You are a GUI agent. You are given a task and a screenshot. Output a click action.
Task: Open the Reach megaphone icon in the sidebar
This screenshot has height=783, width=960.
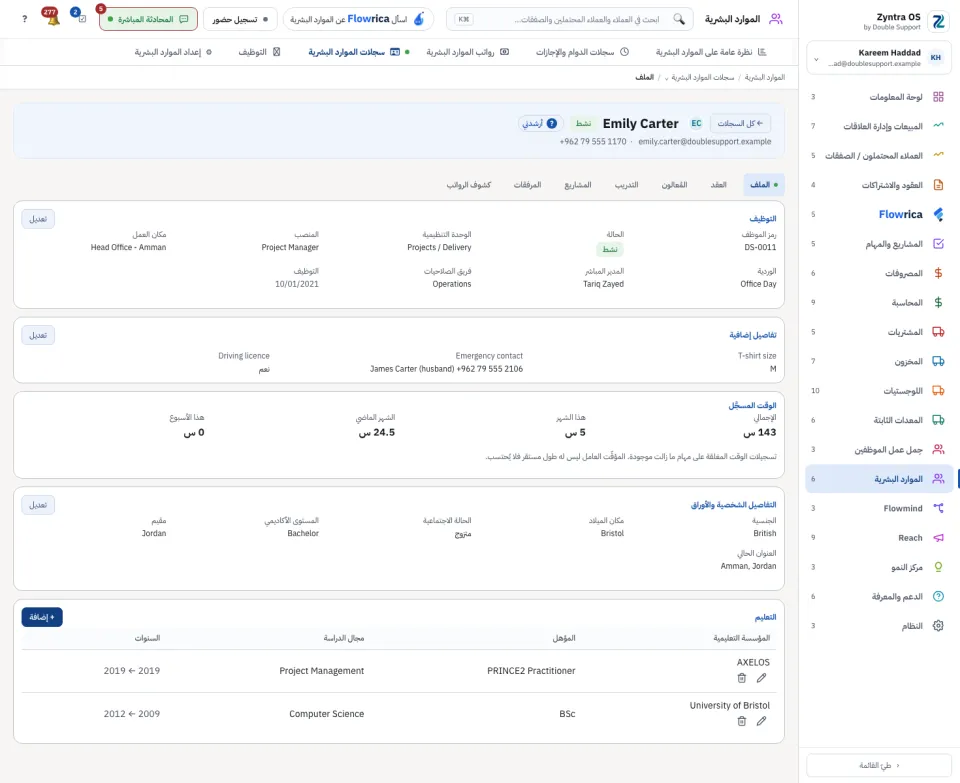938,538
